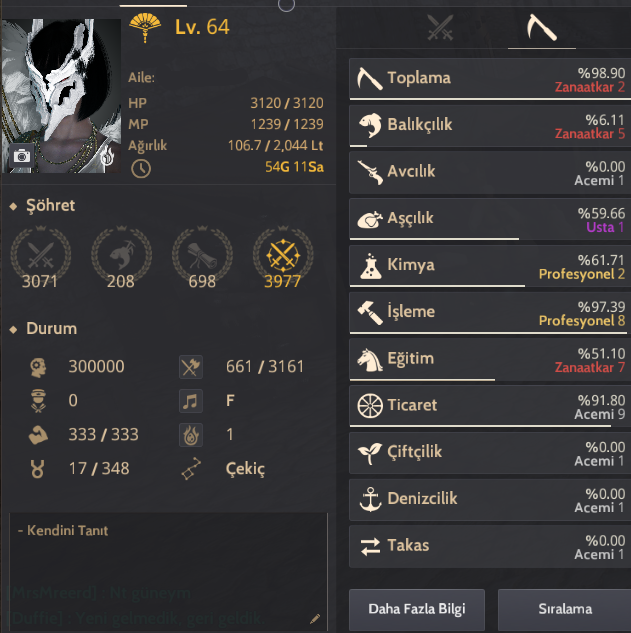The width and height of the screenshot is (631, 633).
Task: Click the Ticaret wagon wheel icon
Action: coord(370,405)
